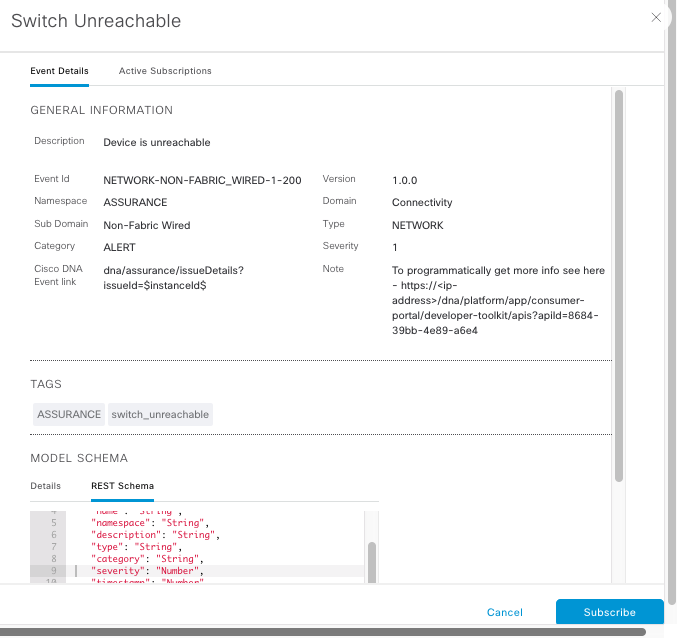Open the Active Subscriptions tab
The height and width of the screenshot is (638, 677).
[165, 71]
